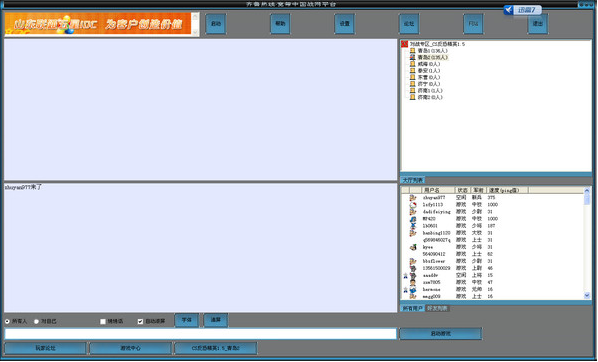Click avatar icon of user zhuyan977
Image resolution: width=598 pixels, height=362 pixels.
(413, 198)
